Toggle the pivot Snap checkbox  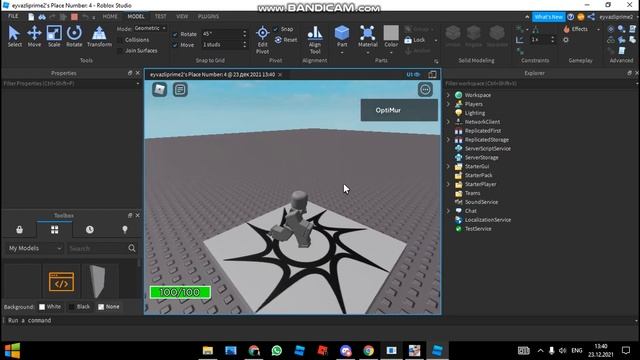click(x=276, y=29)
